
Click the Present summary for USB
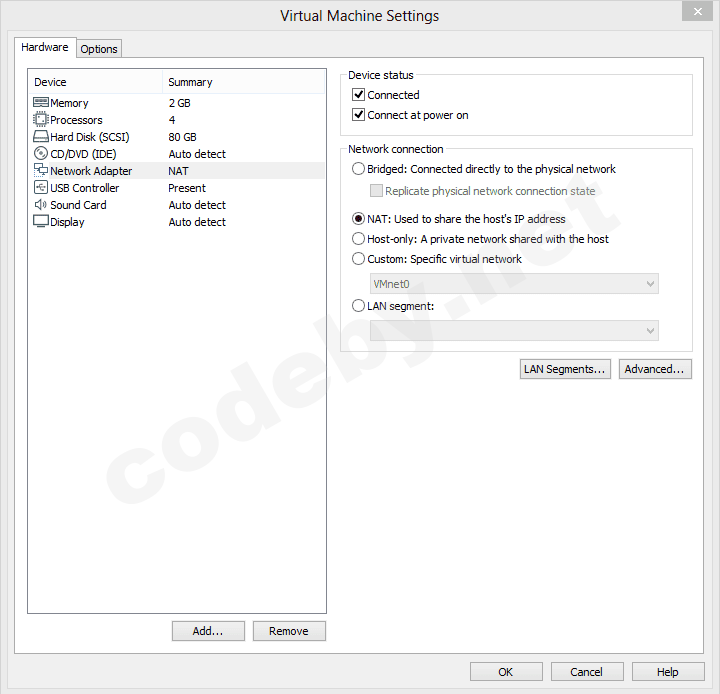coord(187,188)
